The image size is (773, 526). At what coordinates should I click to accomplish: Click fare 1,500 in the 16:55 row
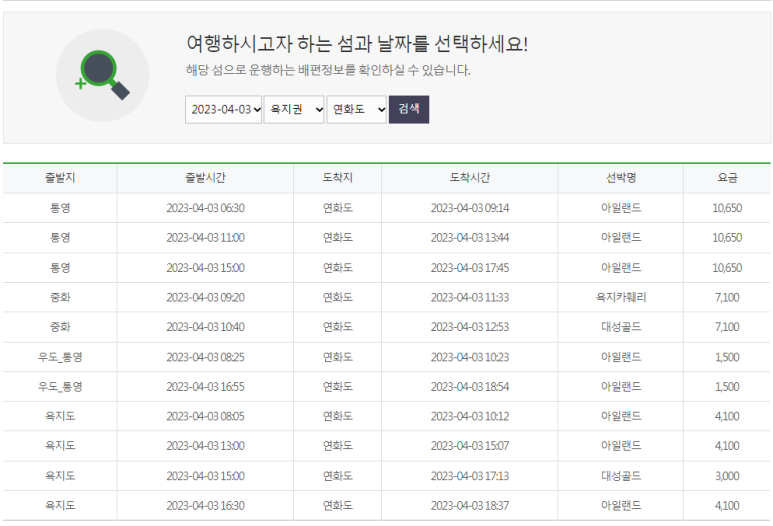pos(727,386)
